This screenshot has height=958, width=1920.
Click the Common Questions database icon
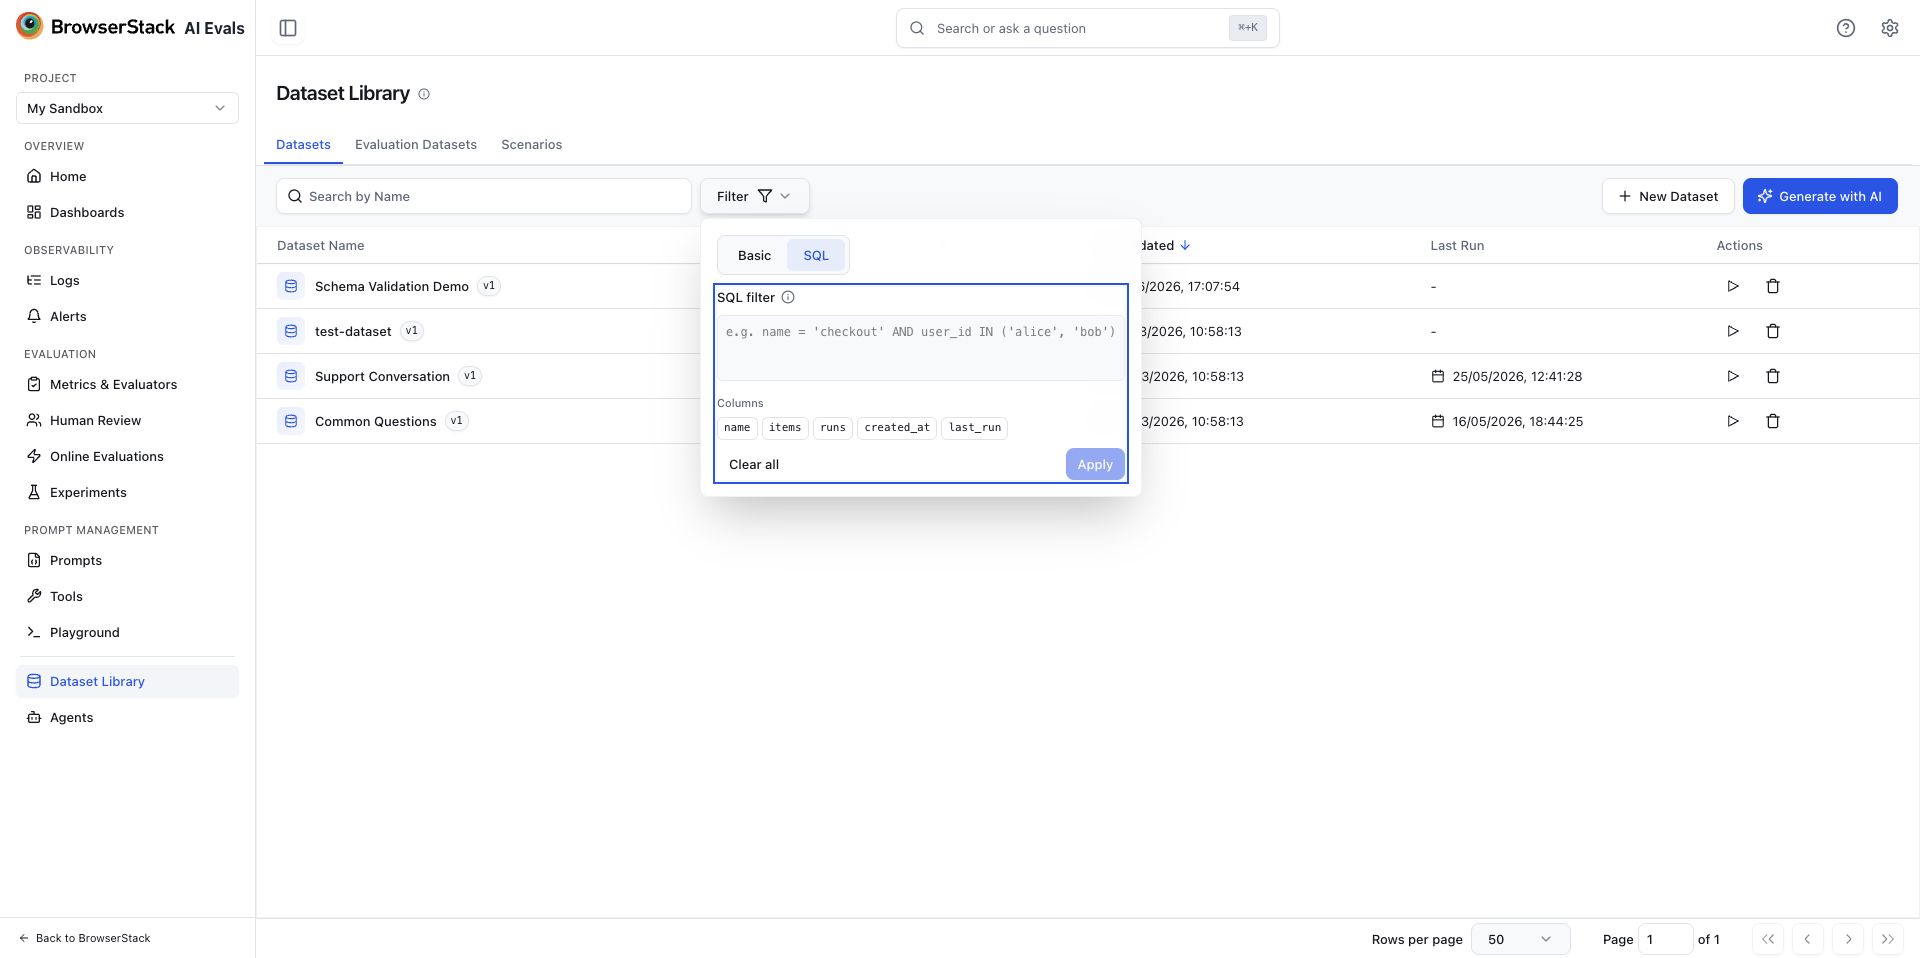click(291, 421)
